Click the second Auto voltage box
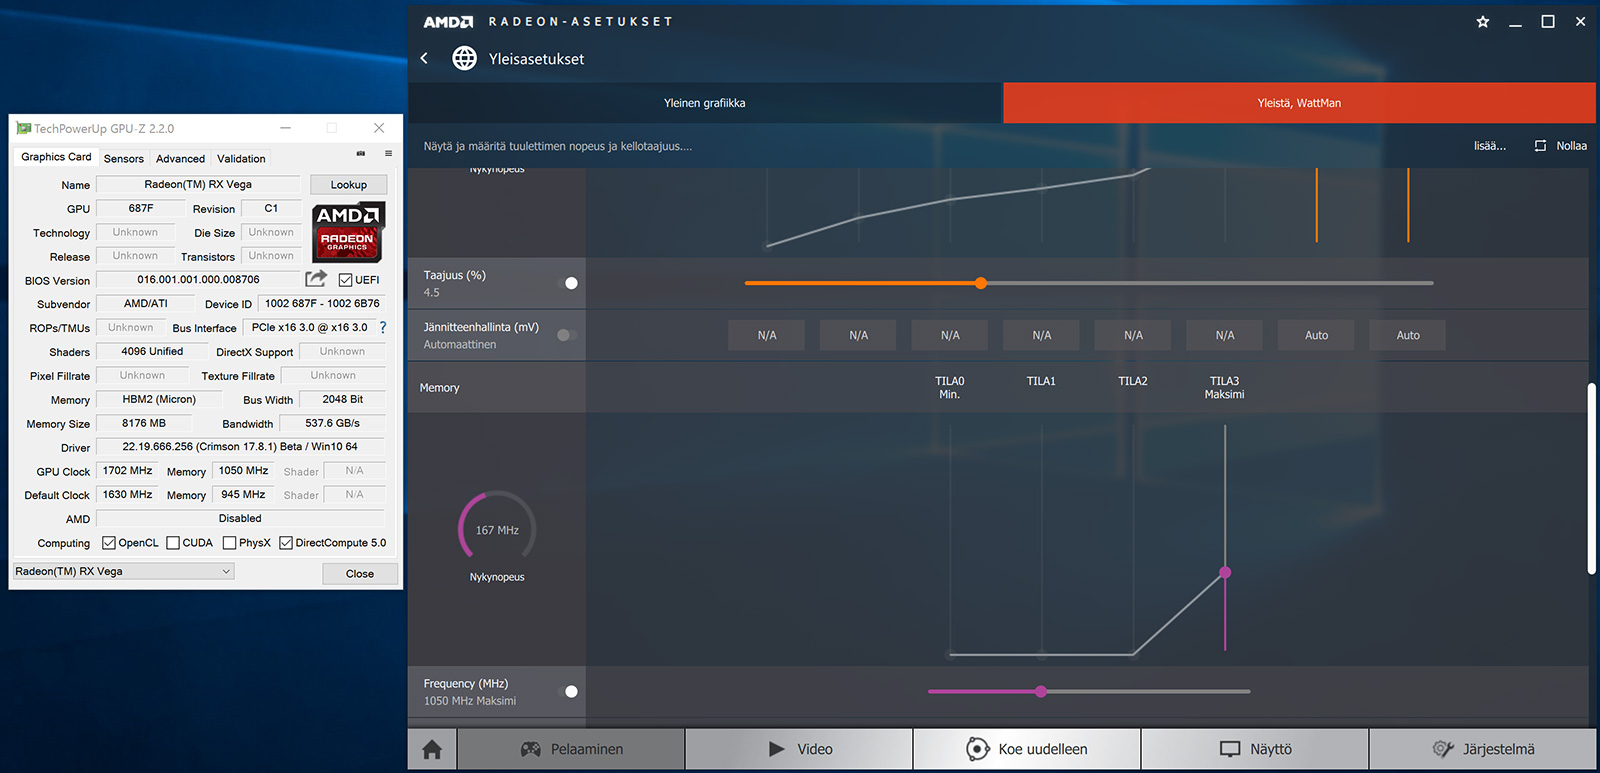The image size is (1600, 773). (1408, 335)
